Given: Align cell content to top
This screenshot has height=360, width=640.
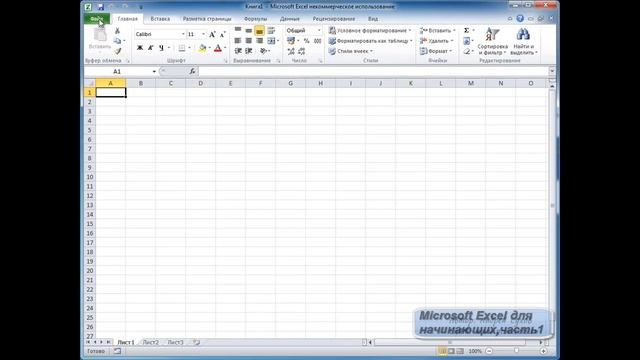Looking at the screenshot, I should [238, 31].
